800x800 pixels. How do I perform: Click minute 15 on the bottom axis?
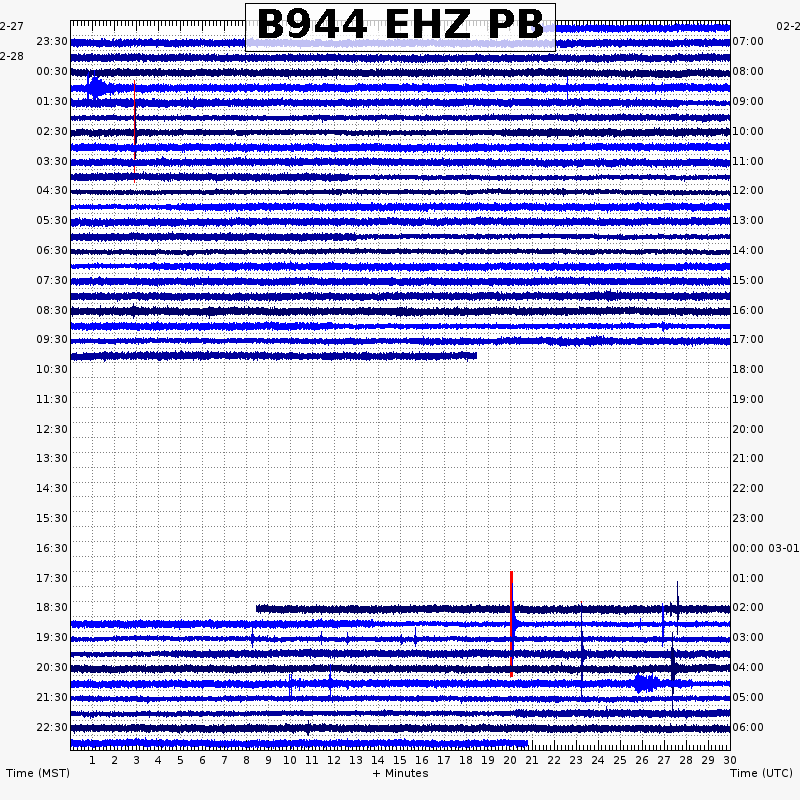pyautogui.click(x=400, y=761)
